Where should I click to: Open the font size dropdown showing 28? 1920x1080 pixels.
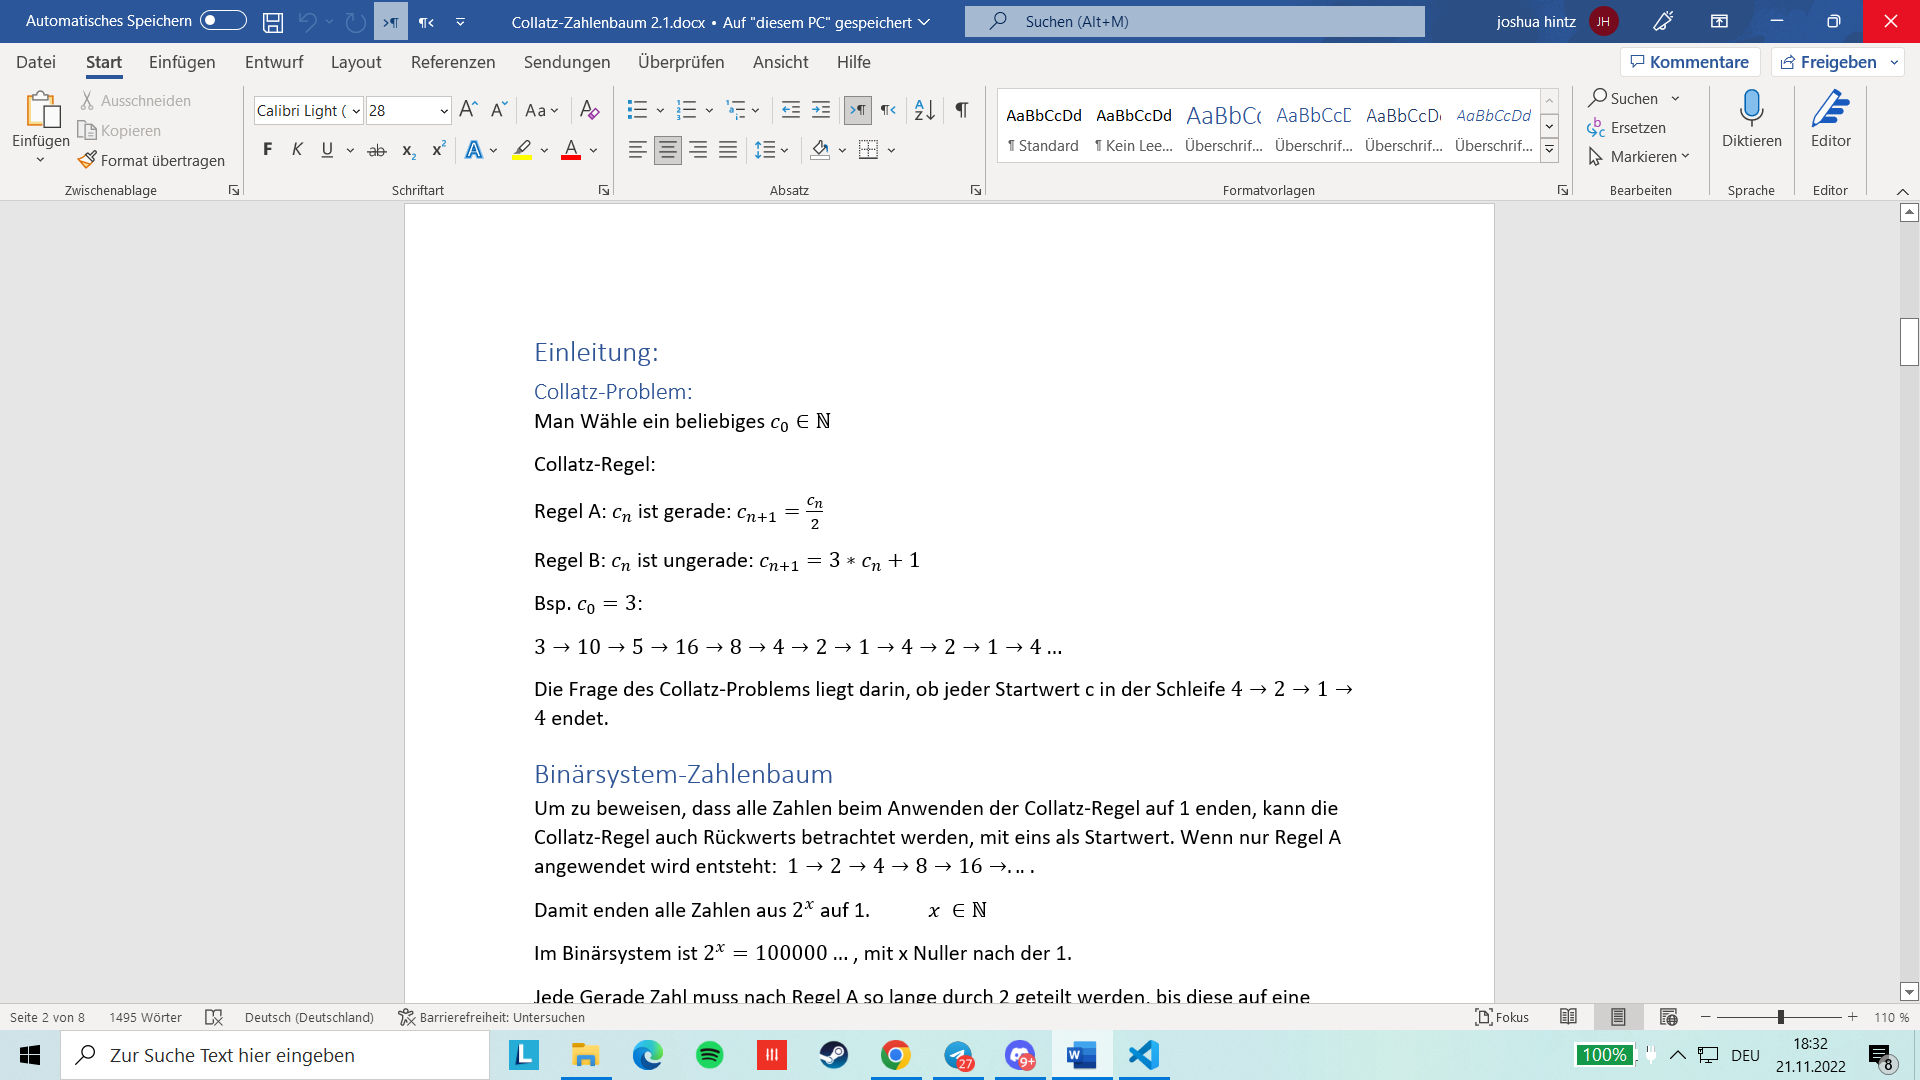point(444,111)
